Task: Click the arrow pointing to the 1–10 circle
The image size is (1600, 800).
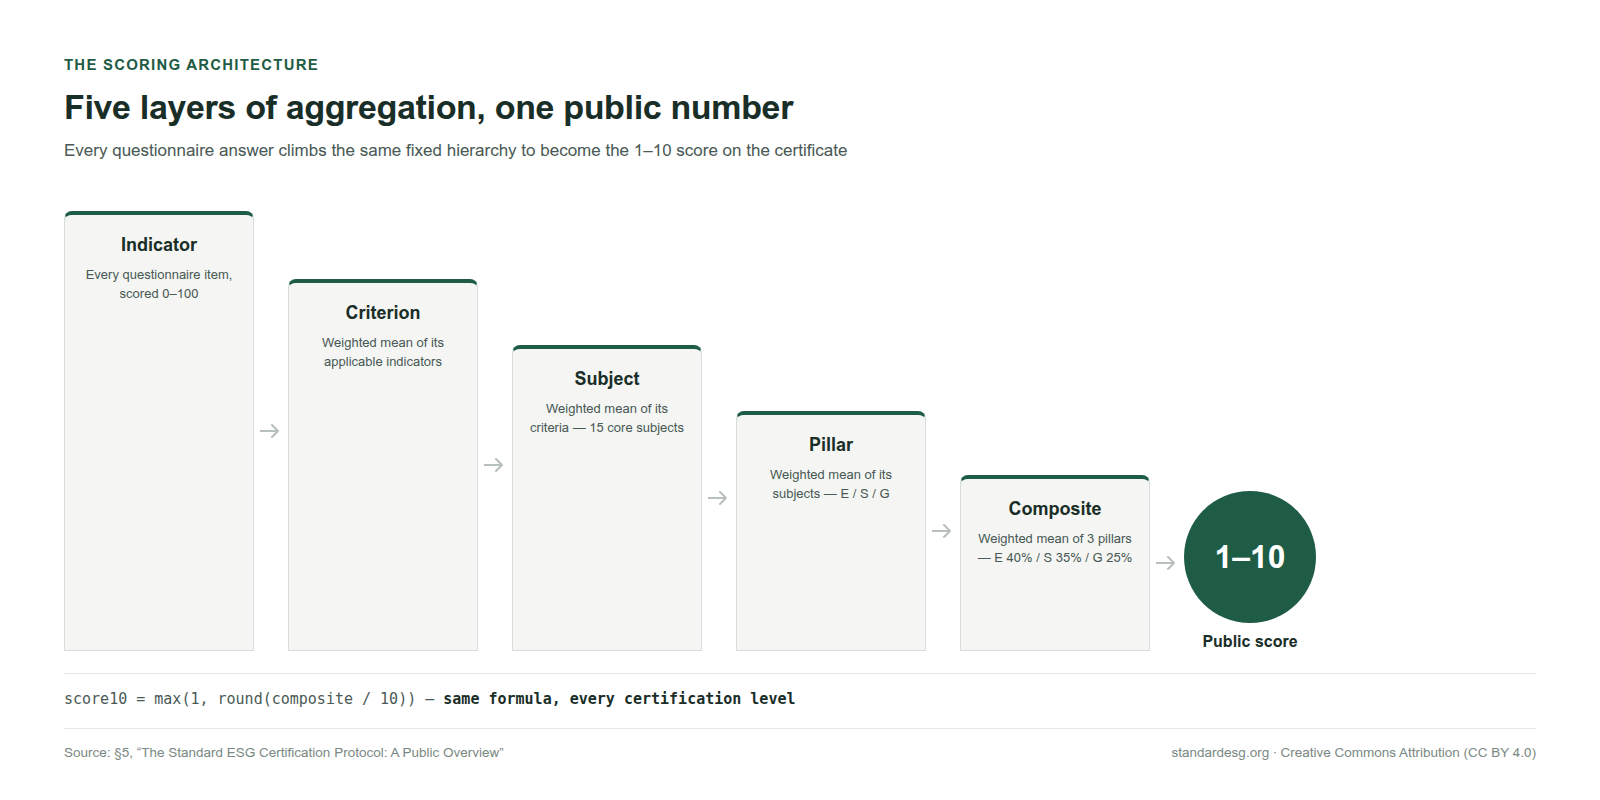Action: coord(1166,563)
